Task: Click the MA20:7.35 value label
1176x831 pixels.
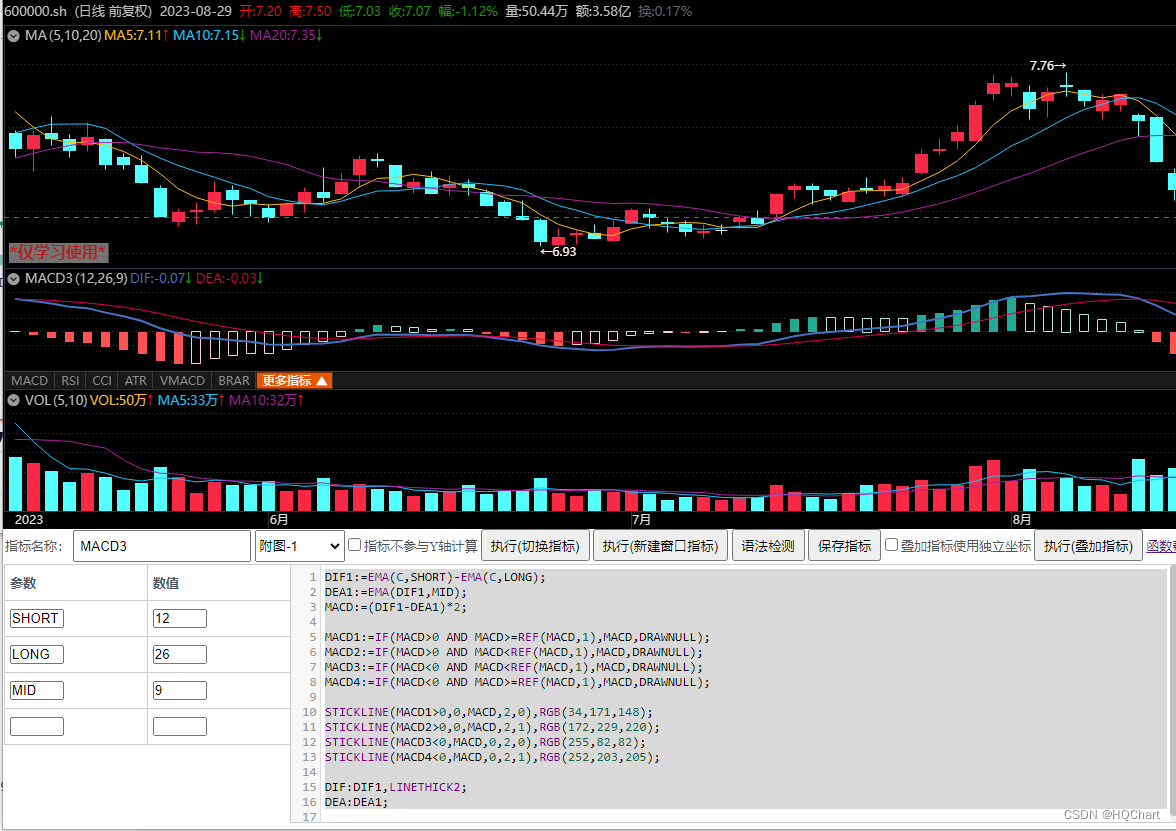Action: pyautogui.click(x=286, y=35)
